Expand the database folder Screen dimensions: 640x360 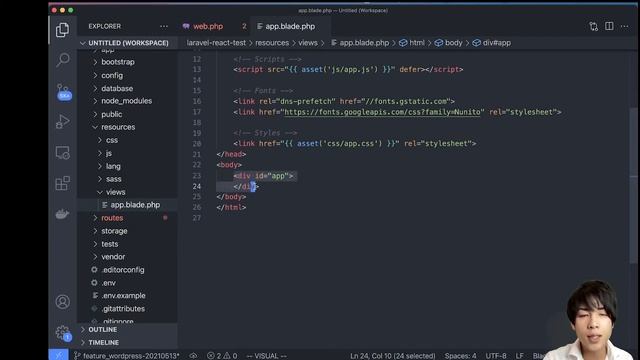117,89
